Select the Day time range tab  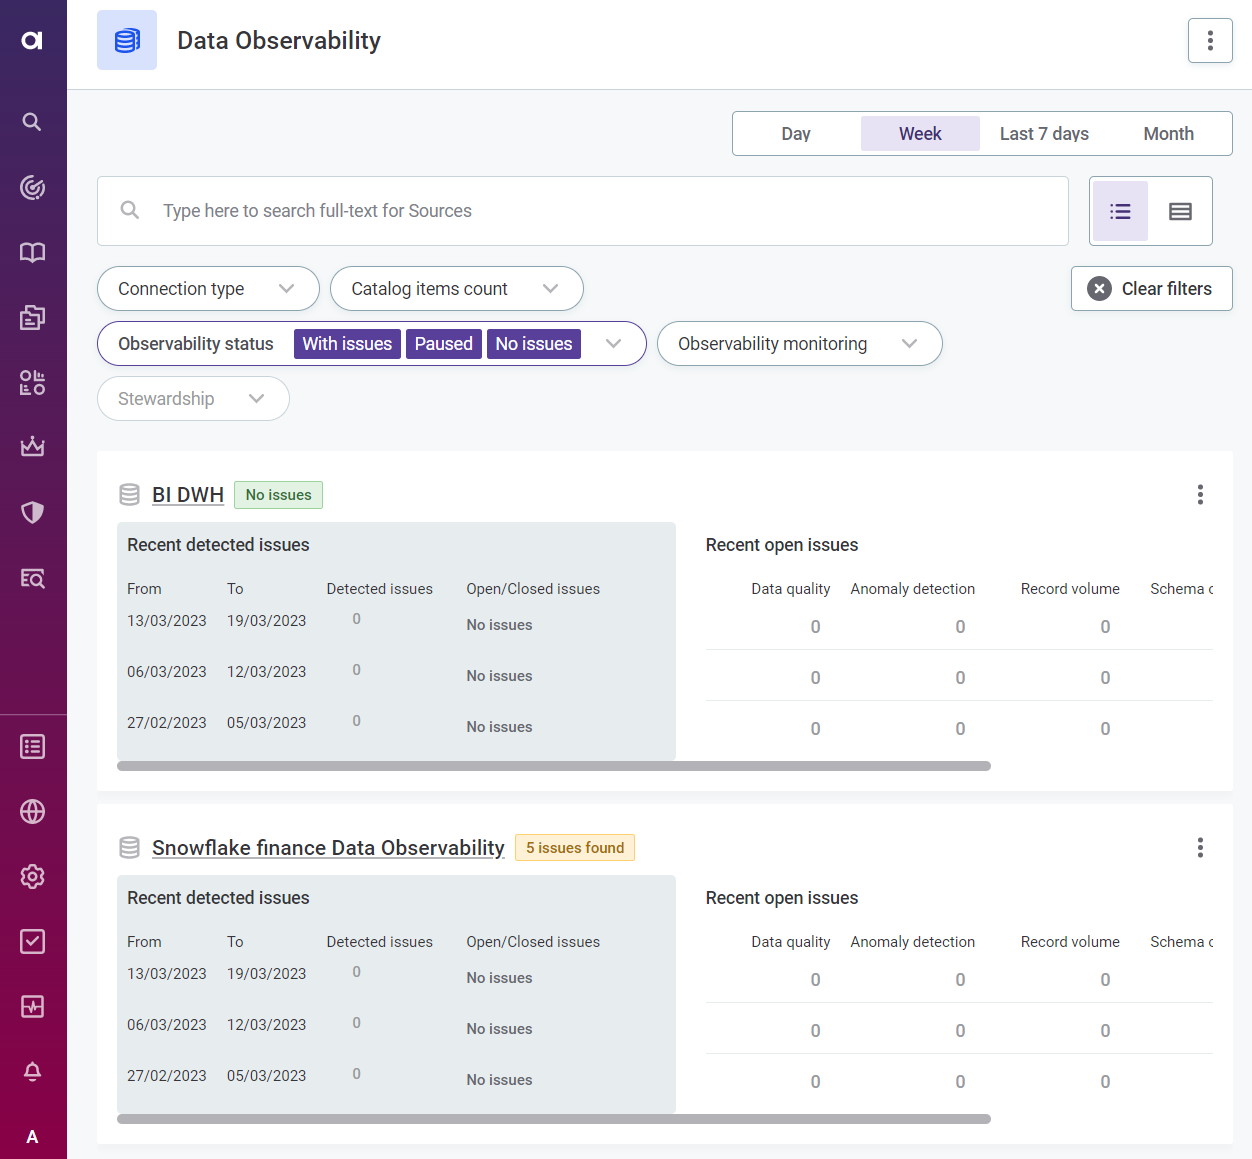pos(795,133)
